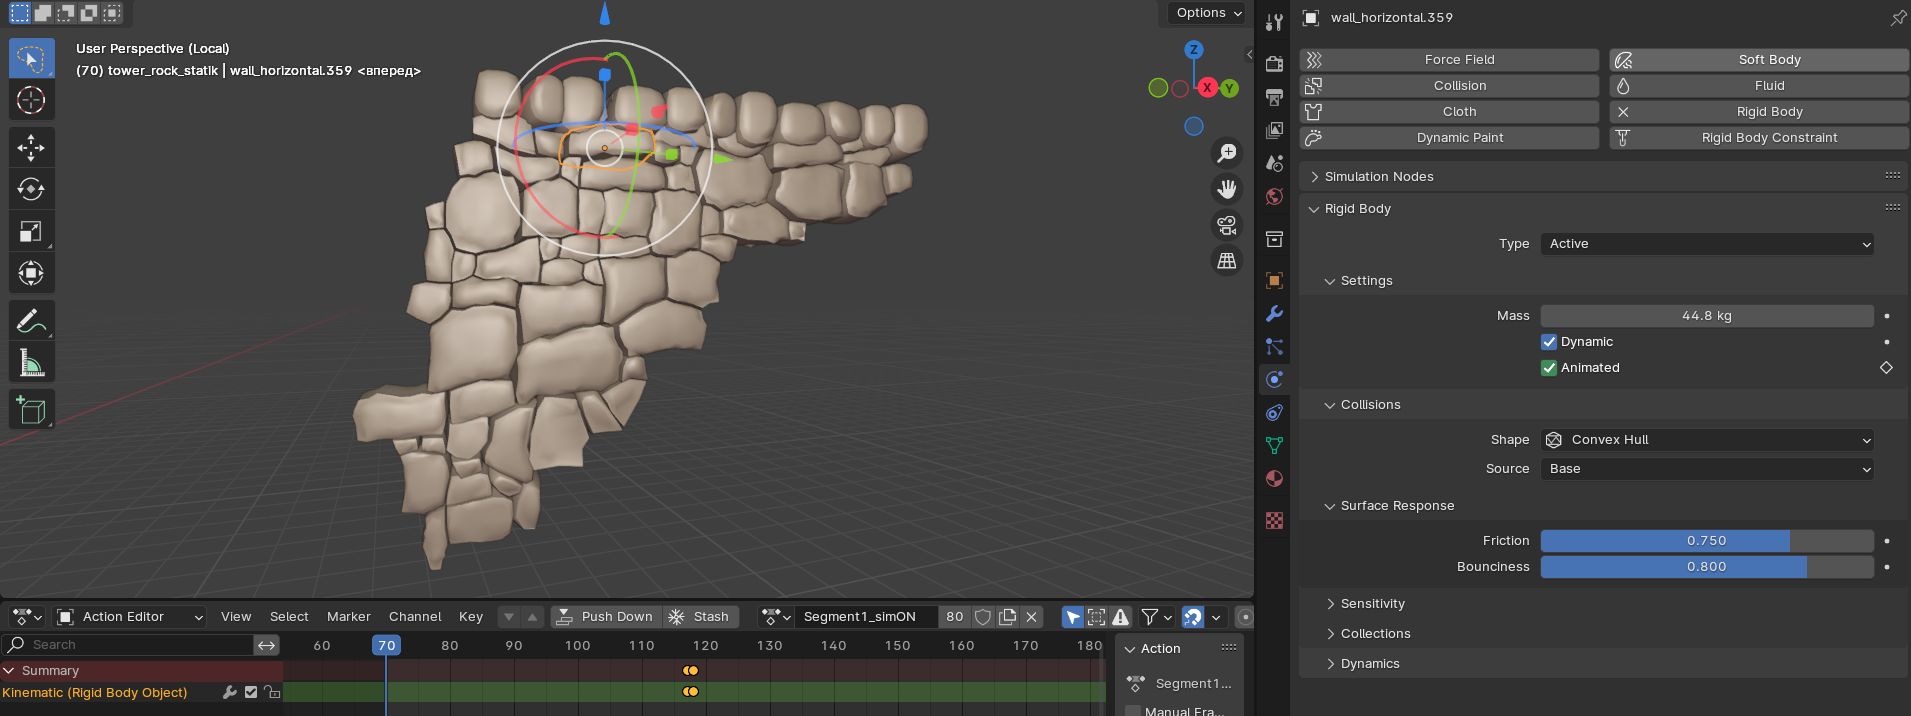Screen dimensions: 1911x716
Task: Select the Rotate tool
Action: (31, 189)
